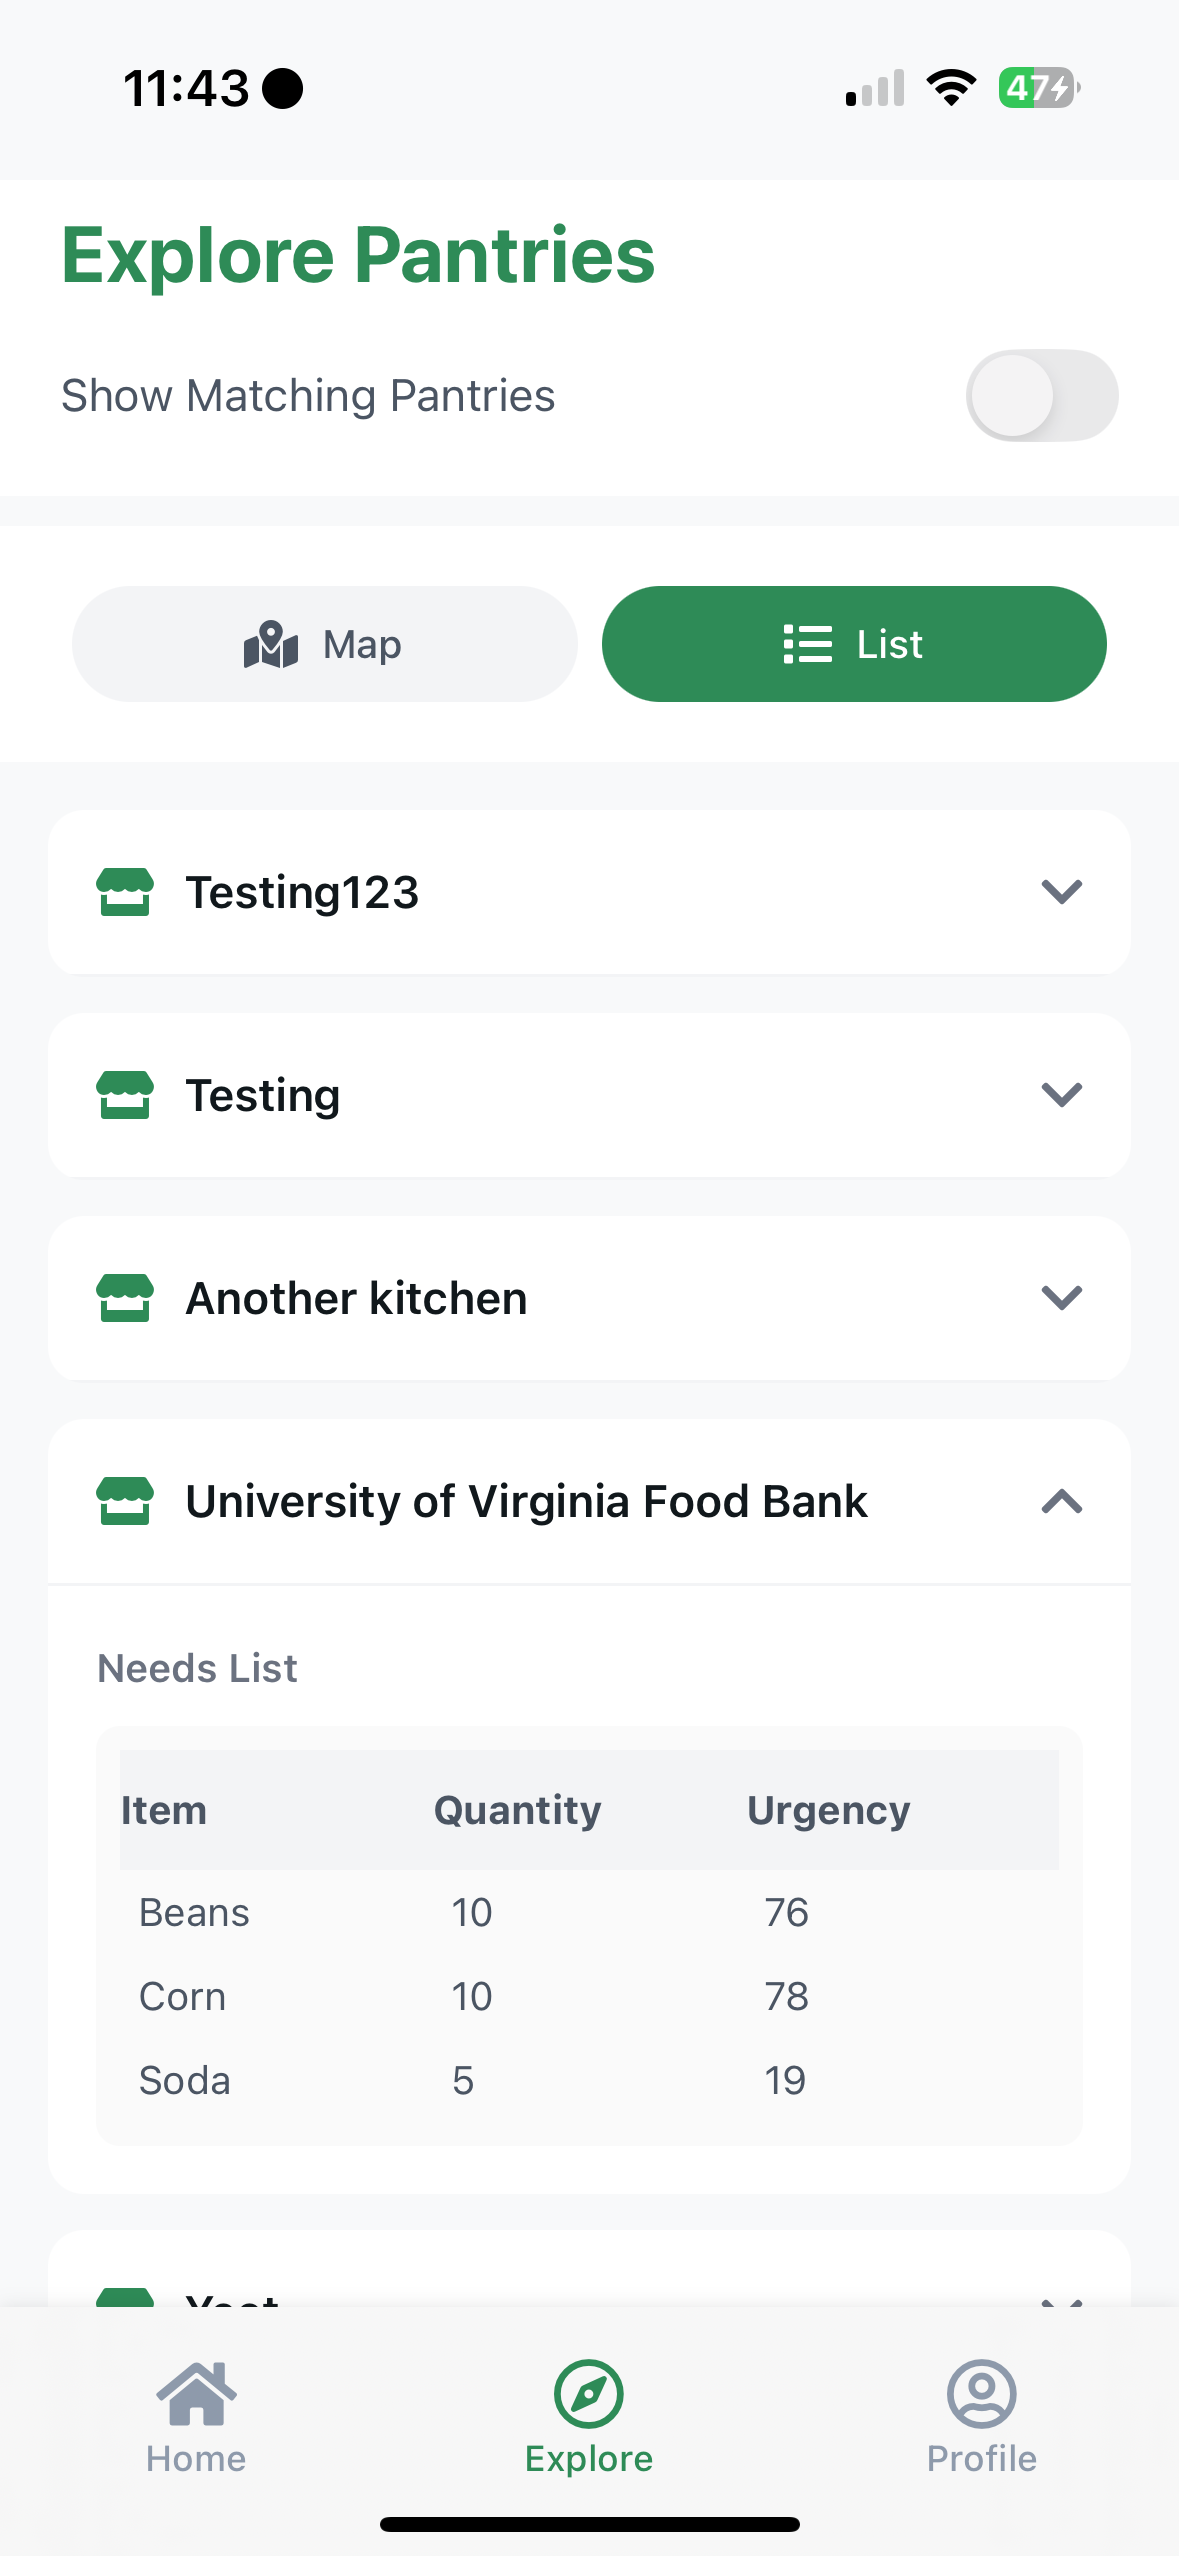Enable Show Matching Pantries switch
Screen dimensions: 1179x2556
coord(1041,395)
